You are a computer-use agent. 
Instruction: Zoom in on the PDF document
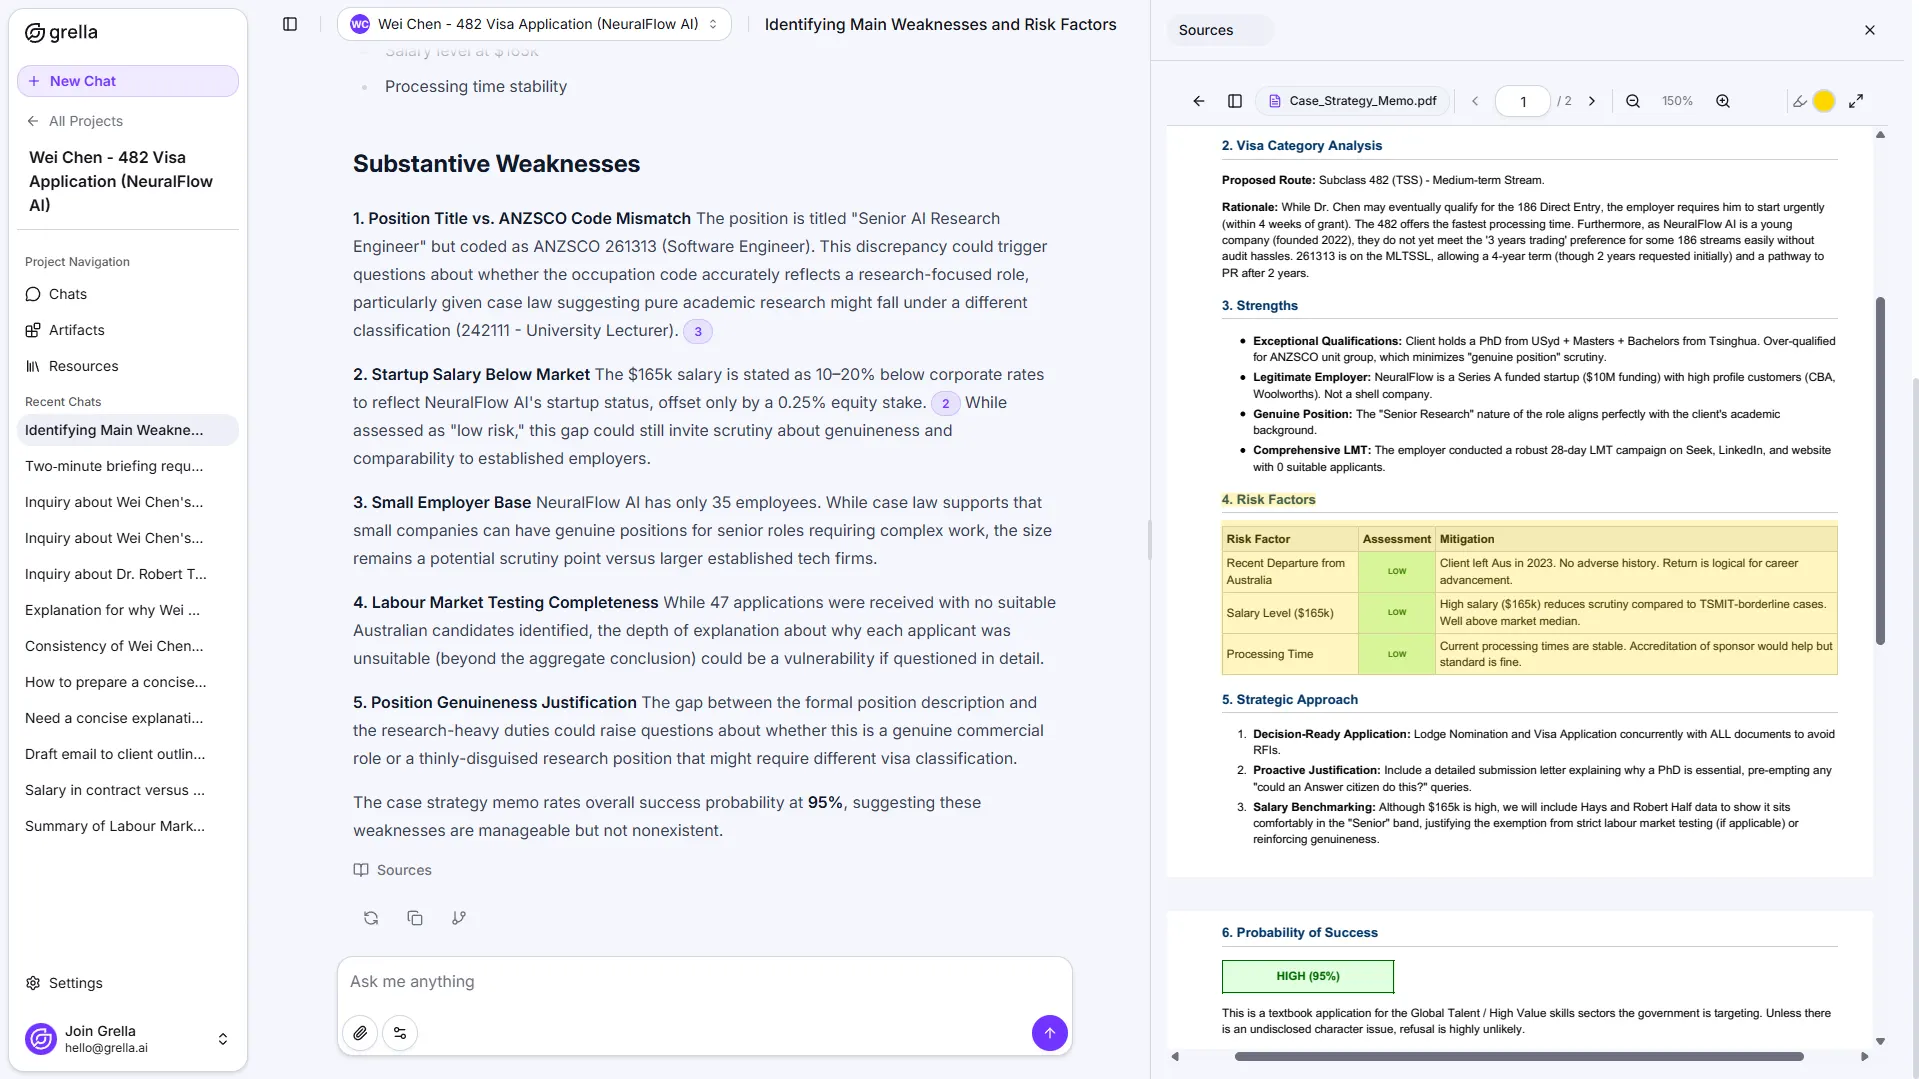1722,100
